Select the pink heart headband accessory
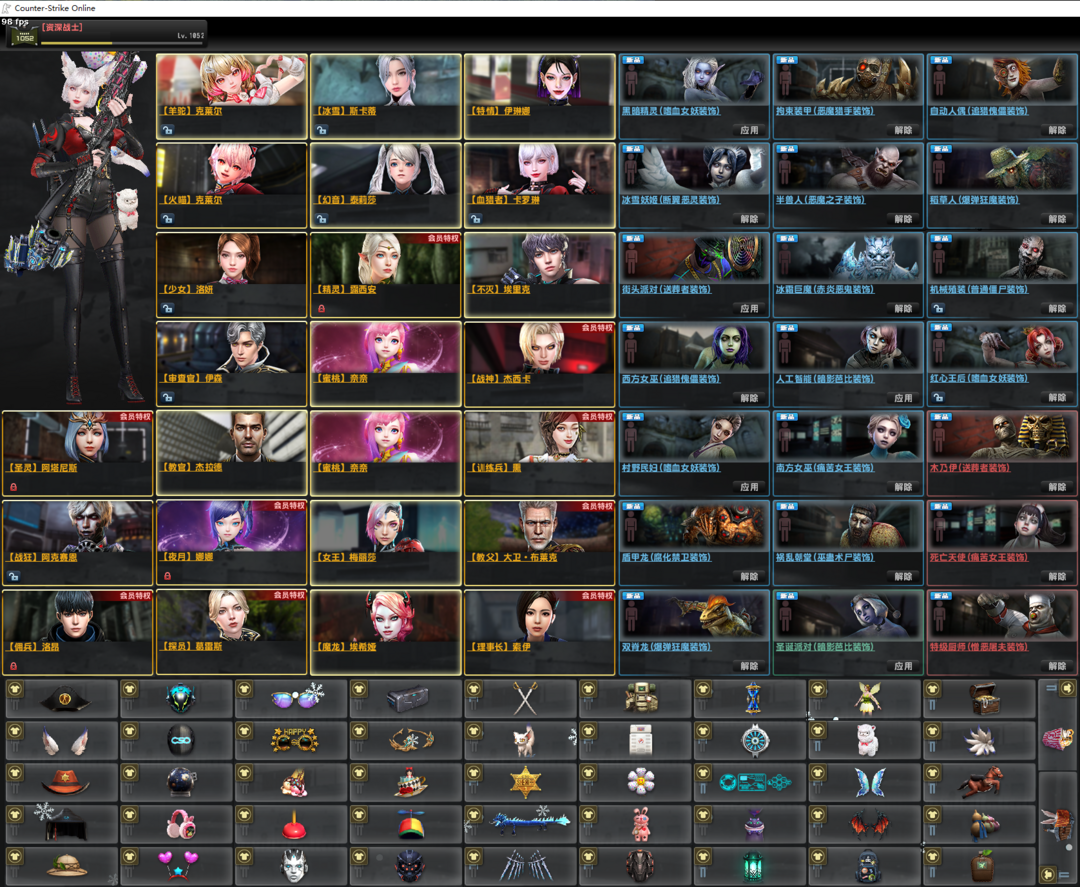The height and width of the screenshot is (887, 1080). coord(178,864)
